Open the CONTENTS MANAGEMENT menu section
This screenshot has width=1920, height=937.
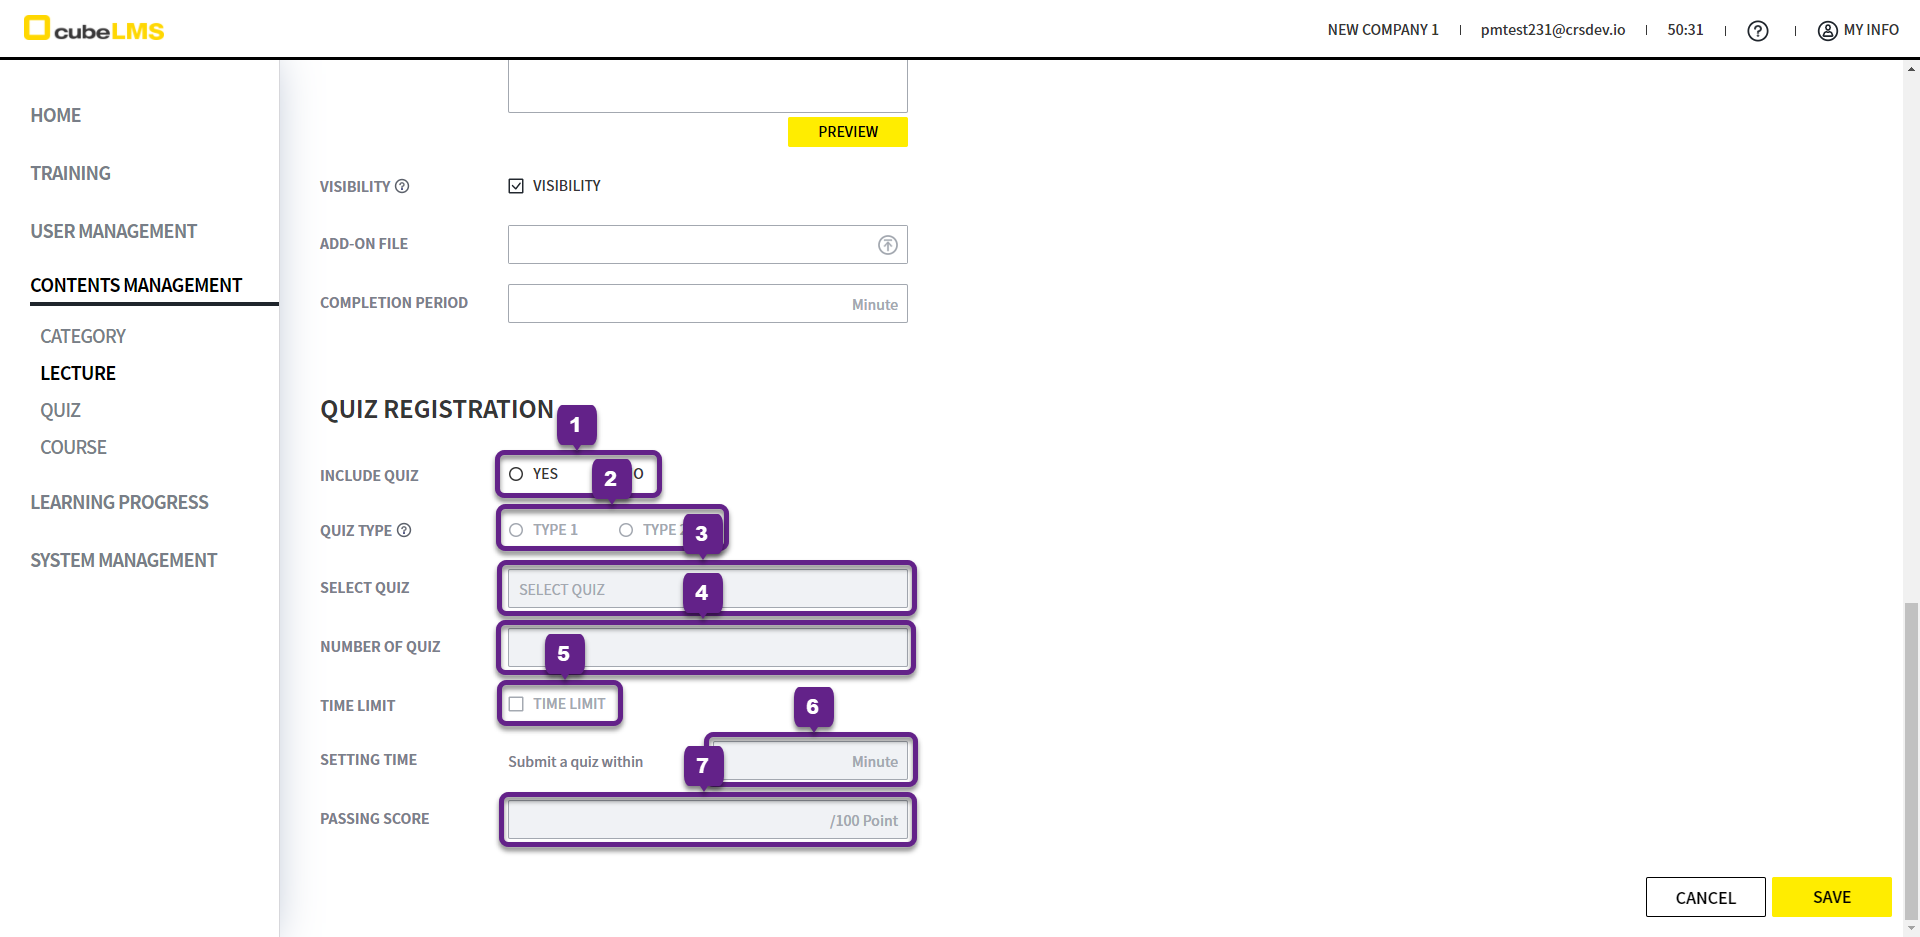pos(136,286)
